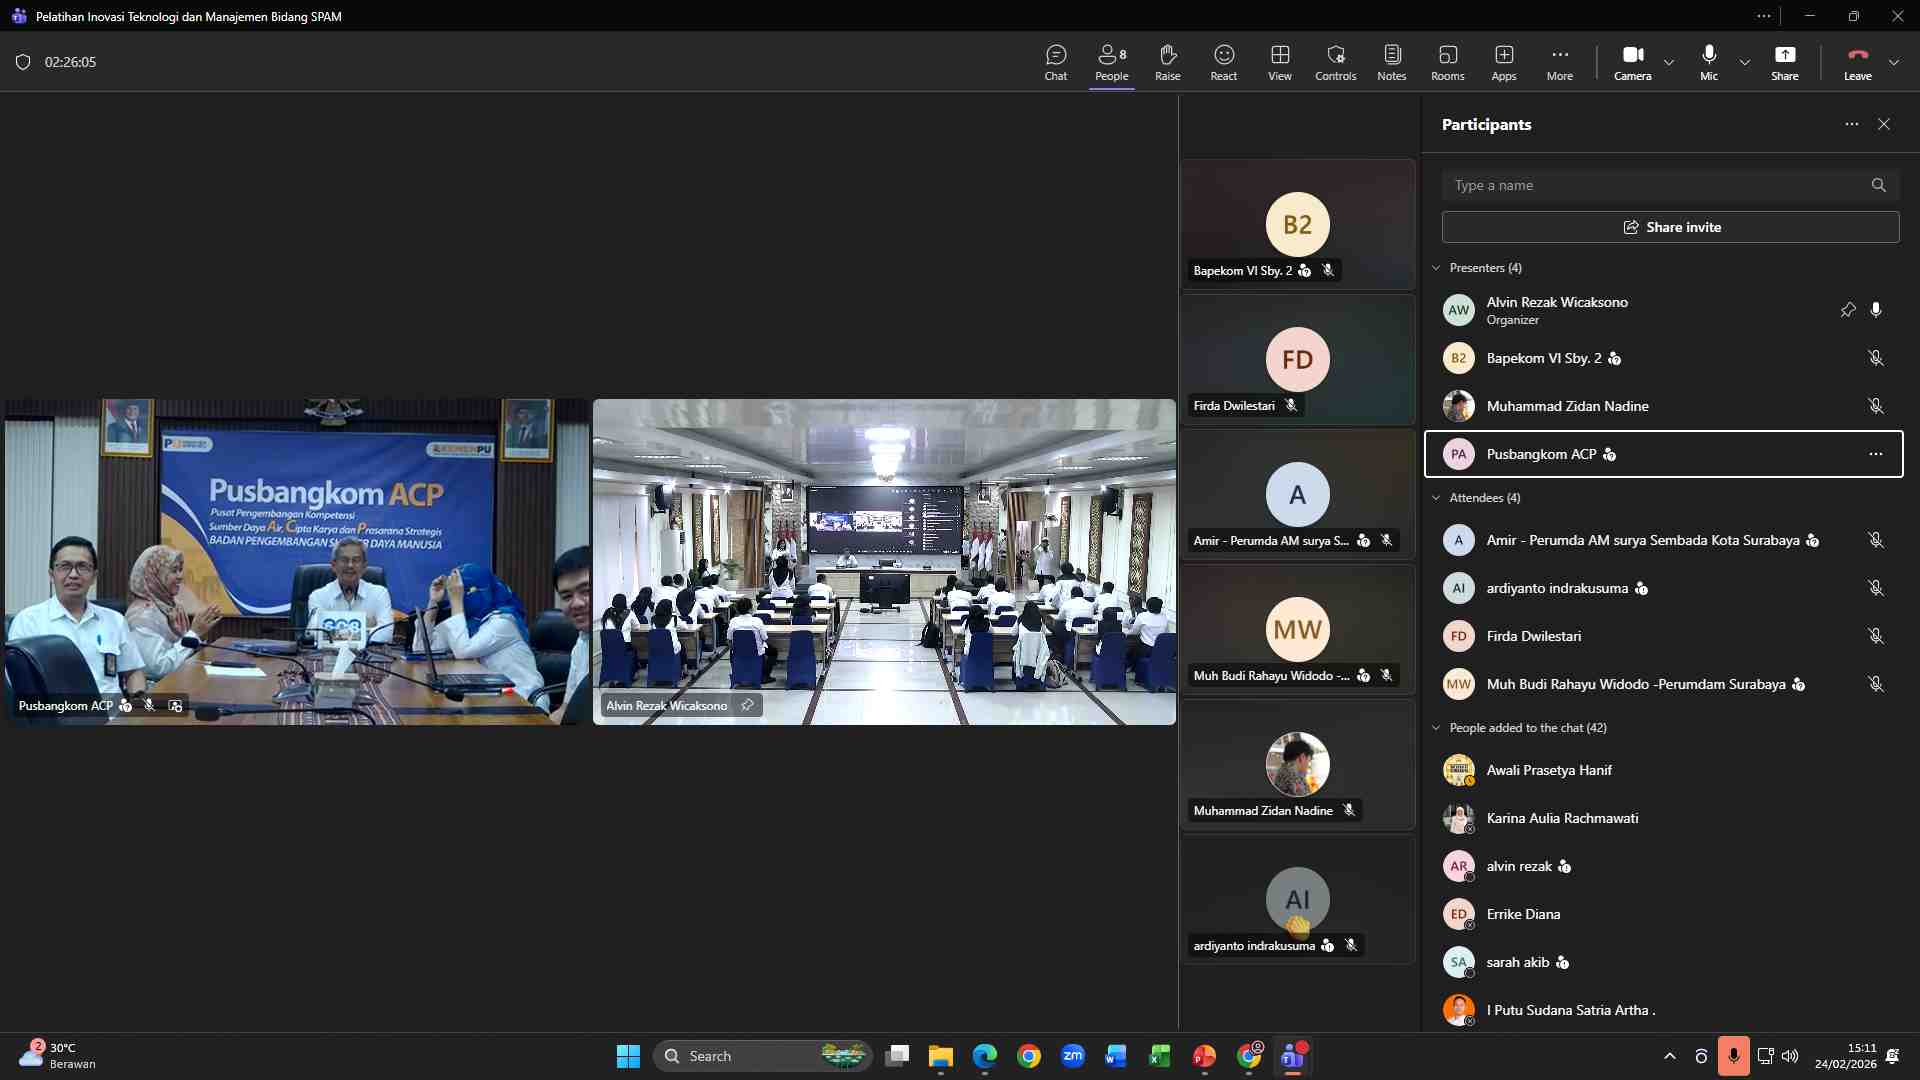This screenshot has height=1080, width=1920.
Task: Toggle pin for Alvin Rezak Wicaksono
Action: tap(1848, 310)
